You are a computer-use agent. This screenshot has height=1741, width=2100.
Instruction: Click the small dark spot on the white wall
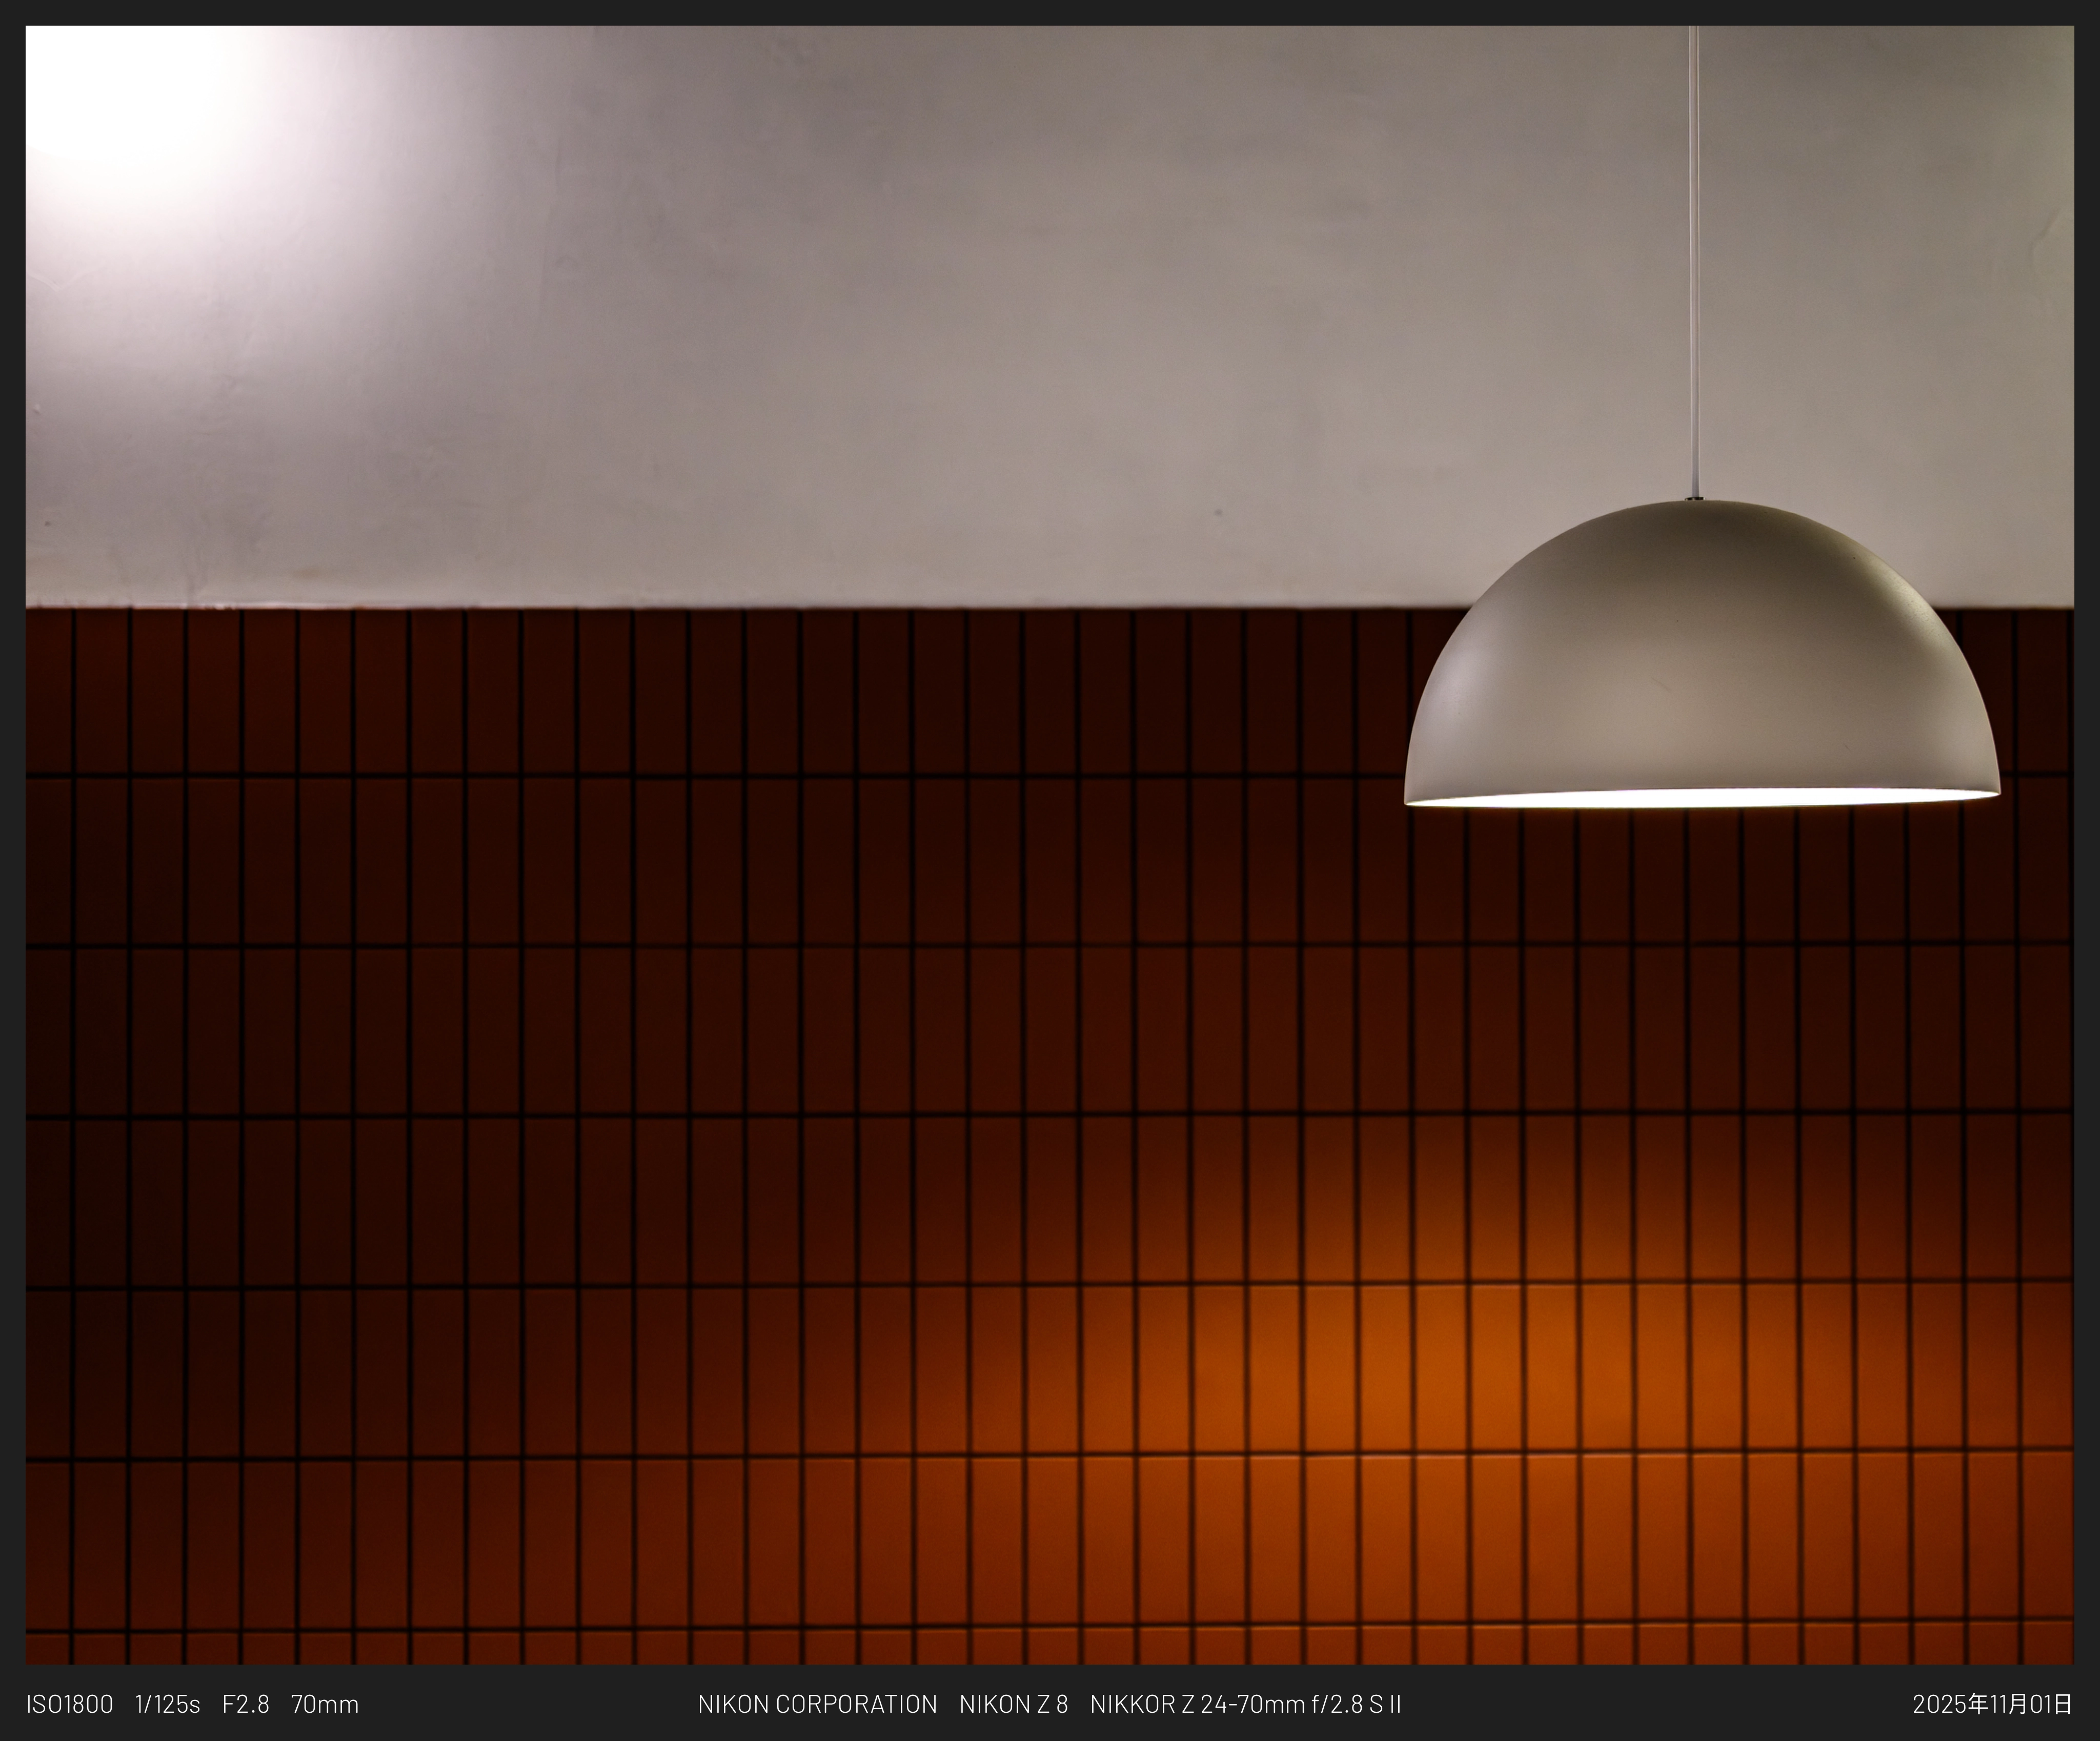(1218, 512)
